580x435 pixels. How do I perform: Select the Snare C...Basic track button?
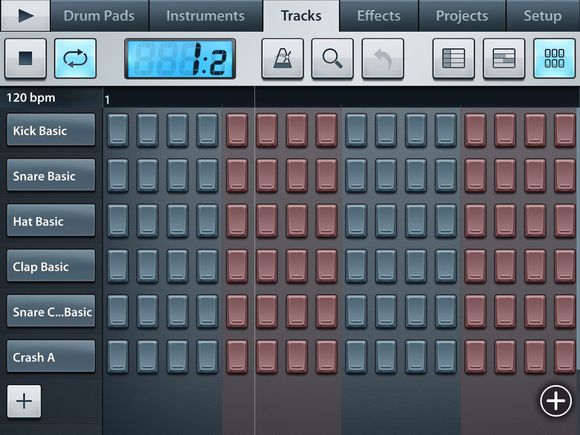coord(51,311)
